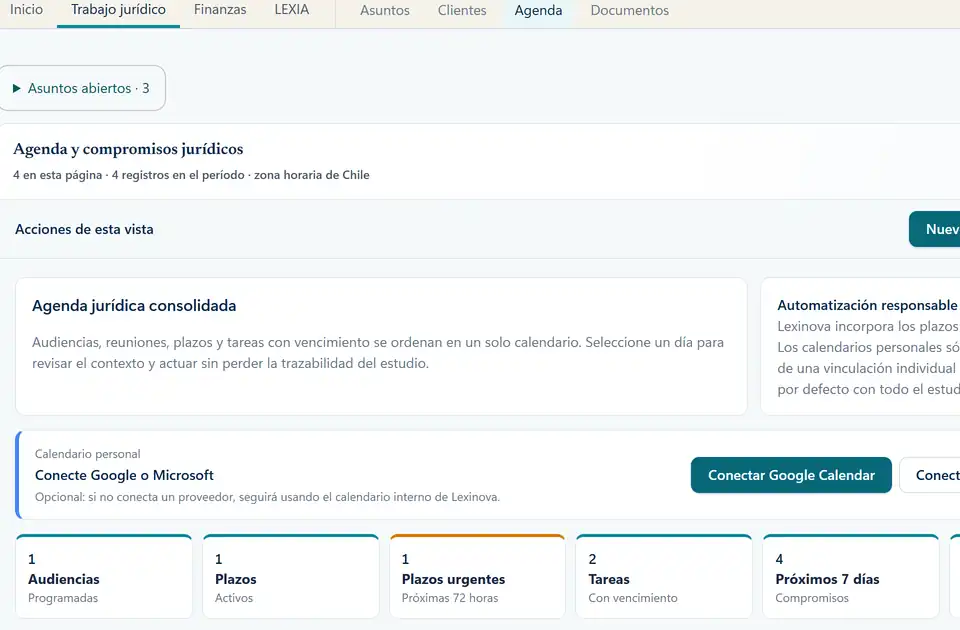The height and width of the screenshot is (630, 960).
Task: Click the text '4 registros en el período'
Action: (x=178, y=175)
